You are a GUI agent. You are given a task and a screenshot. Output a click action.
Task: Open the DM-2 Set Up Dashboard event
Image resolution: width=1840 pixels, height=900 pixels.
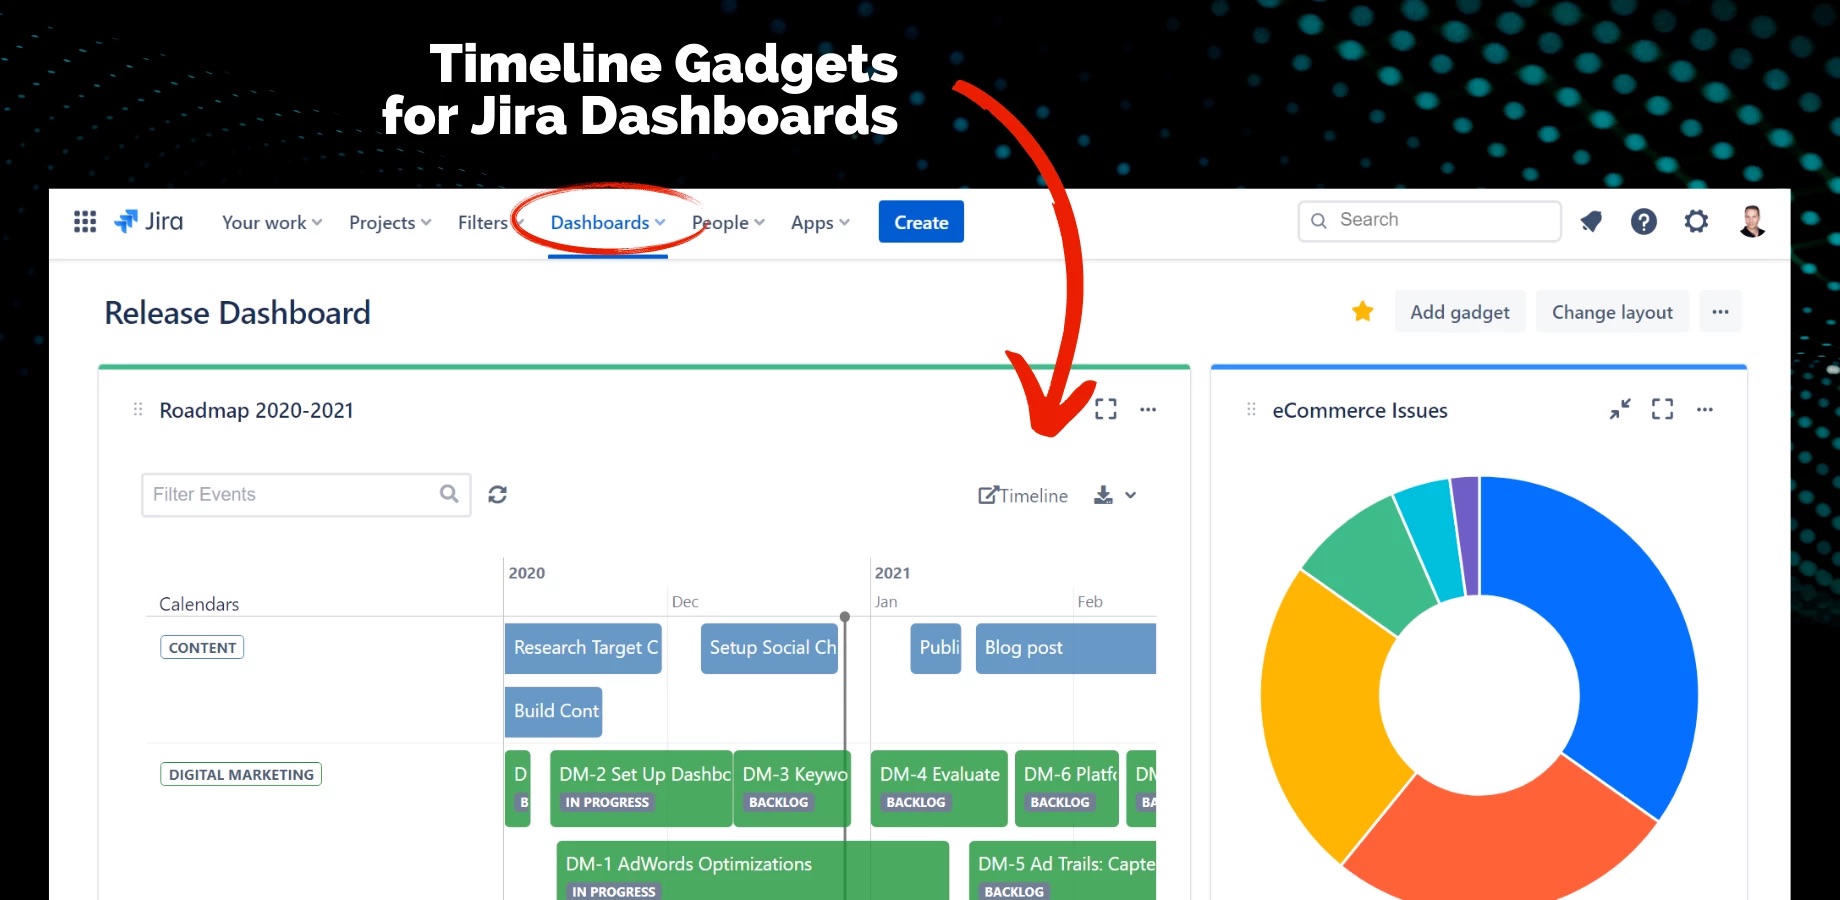(x=641, y=788)
